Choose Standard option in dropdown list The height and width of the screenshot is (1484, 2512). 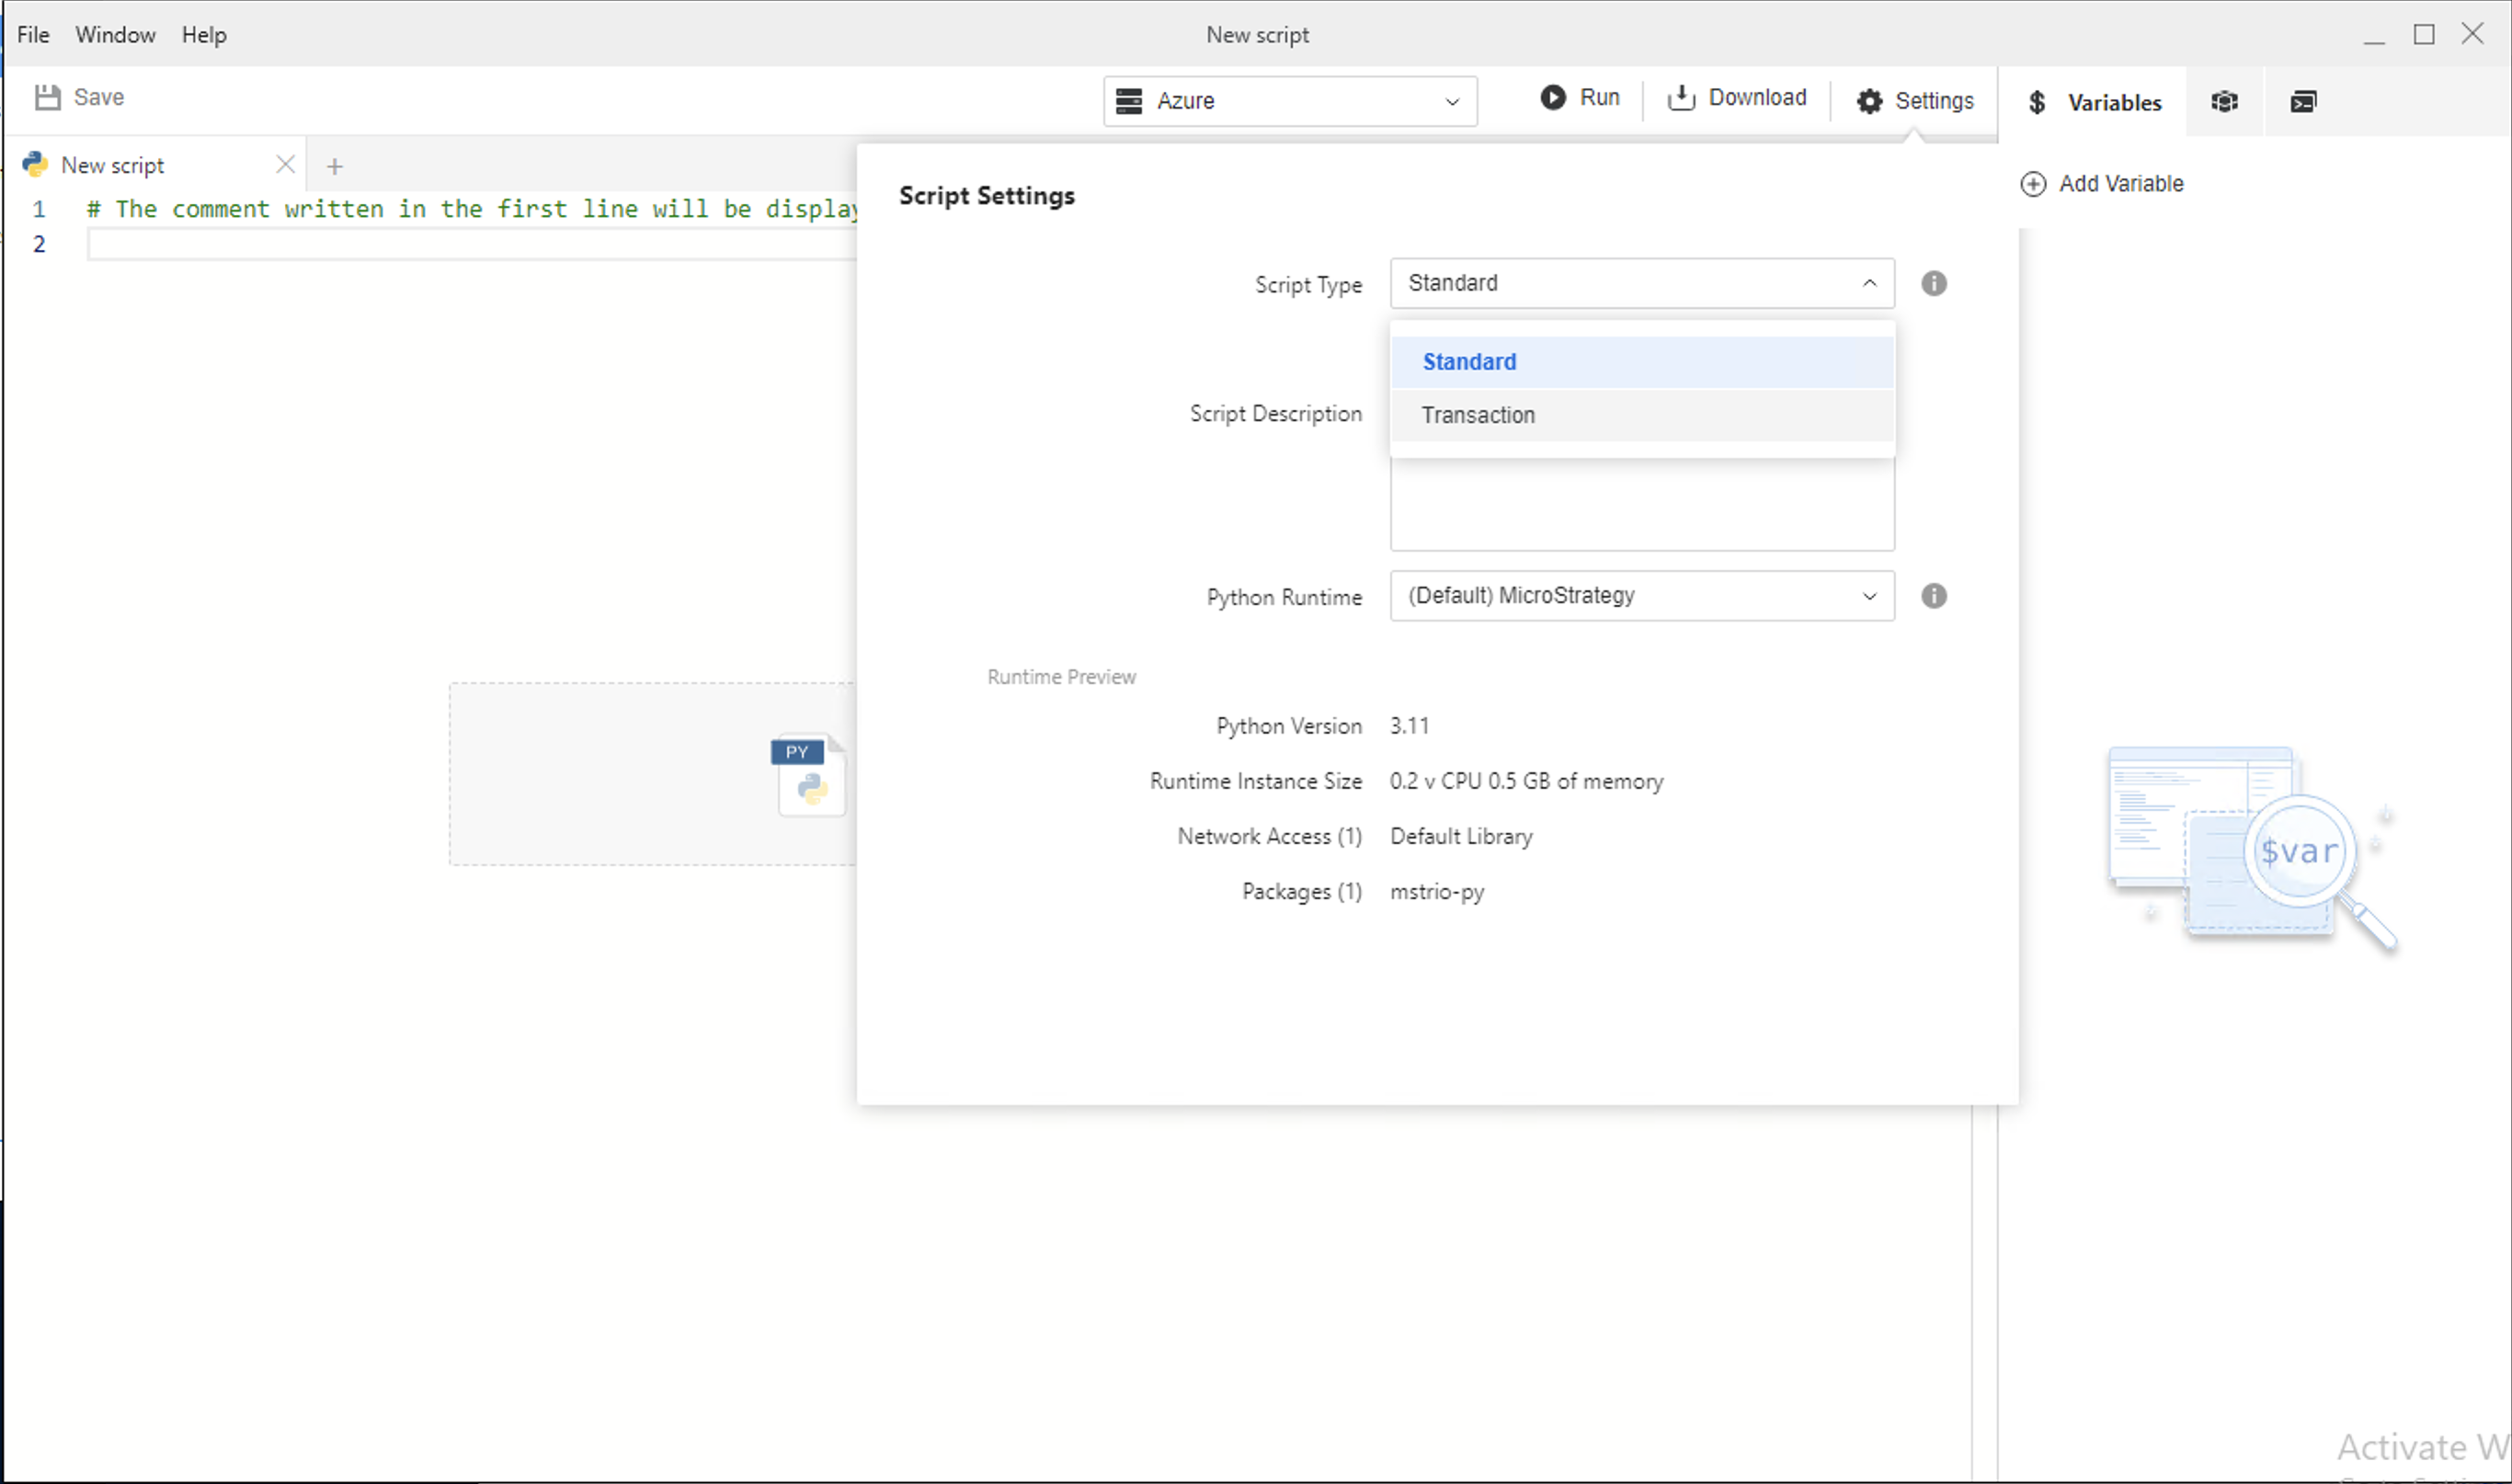pyautogui.click(x=1468, y=362)
